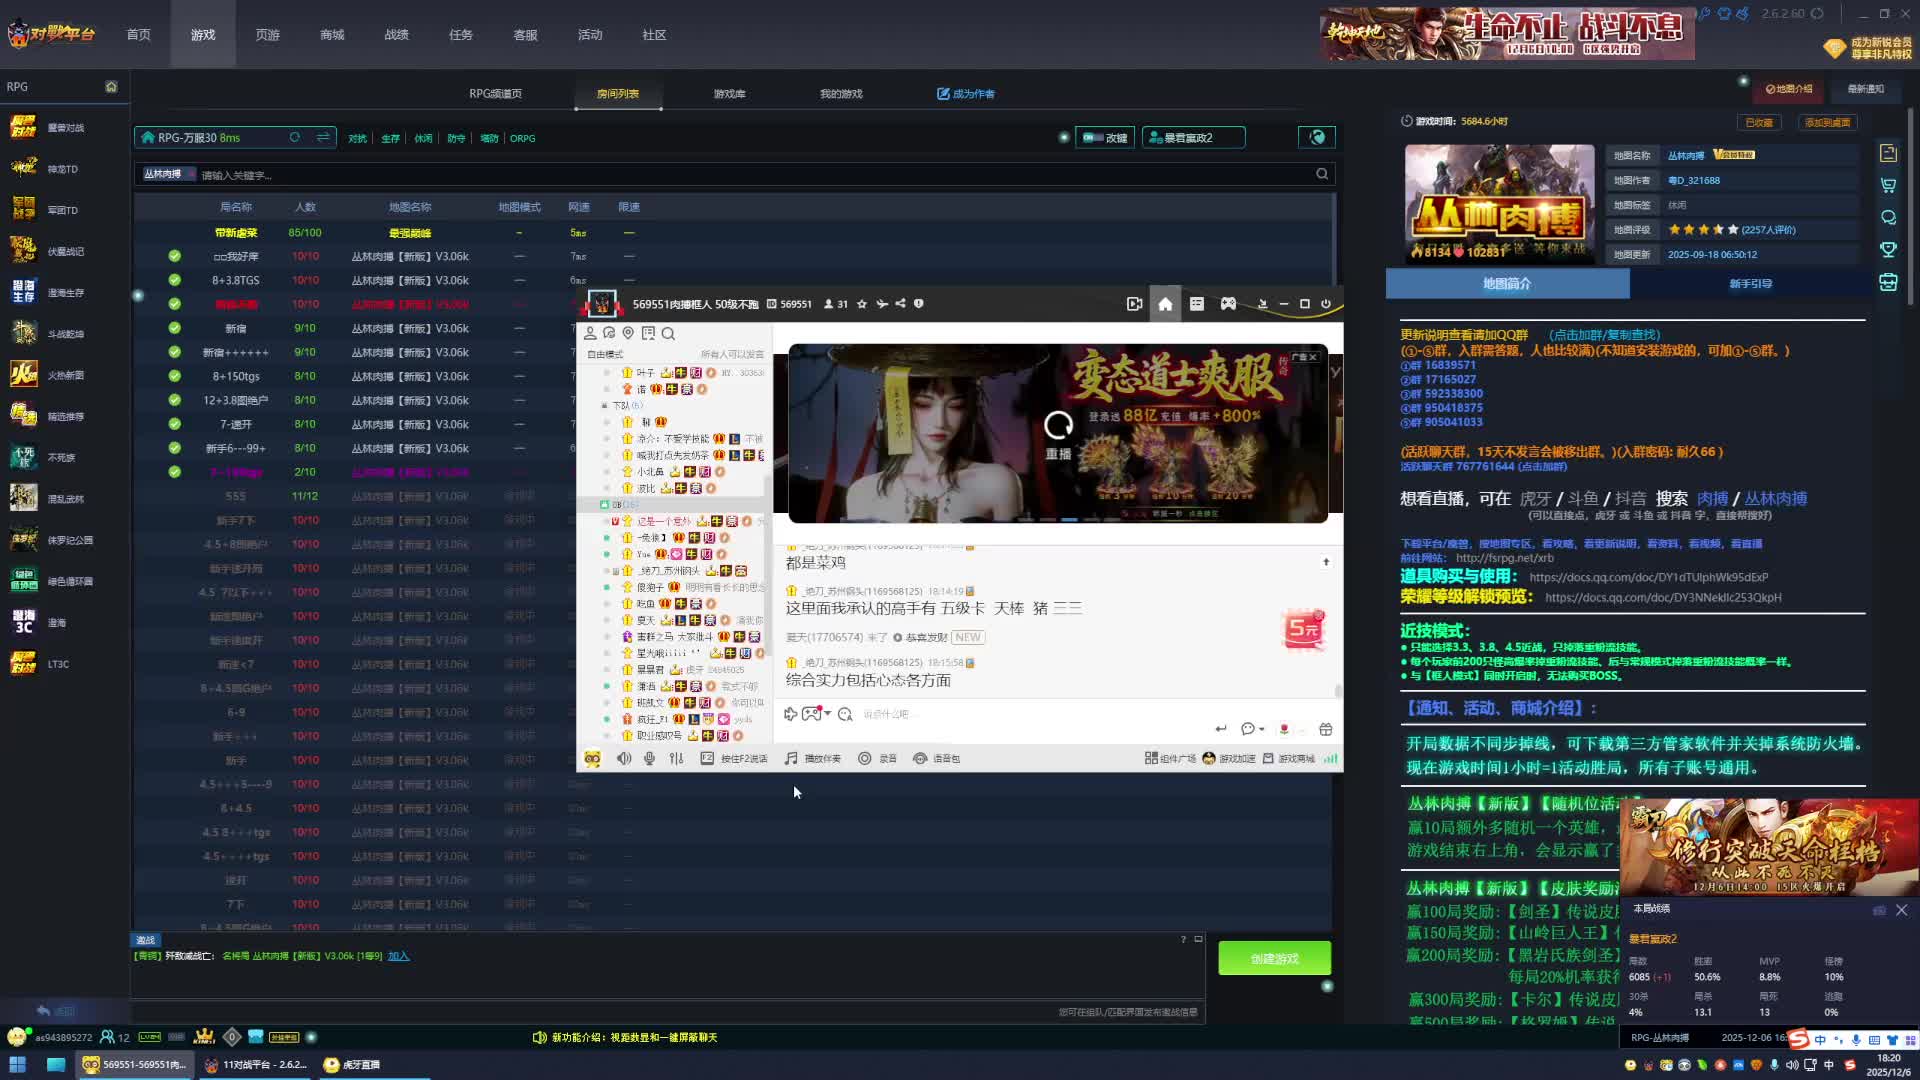1920x1080 pixels.
Task: Open audio mixer settings icon
Action: pos(676,759)
